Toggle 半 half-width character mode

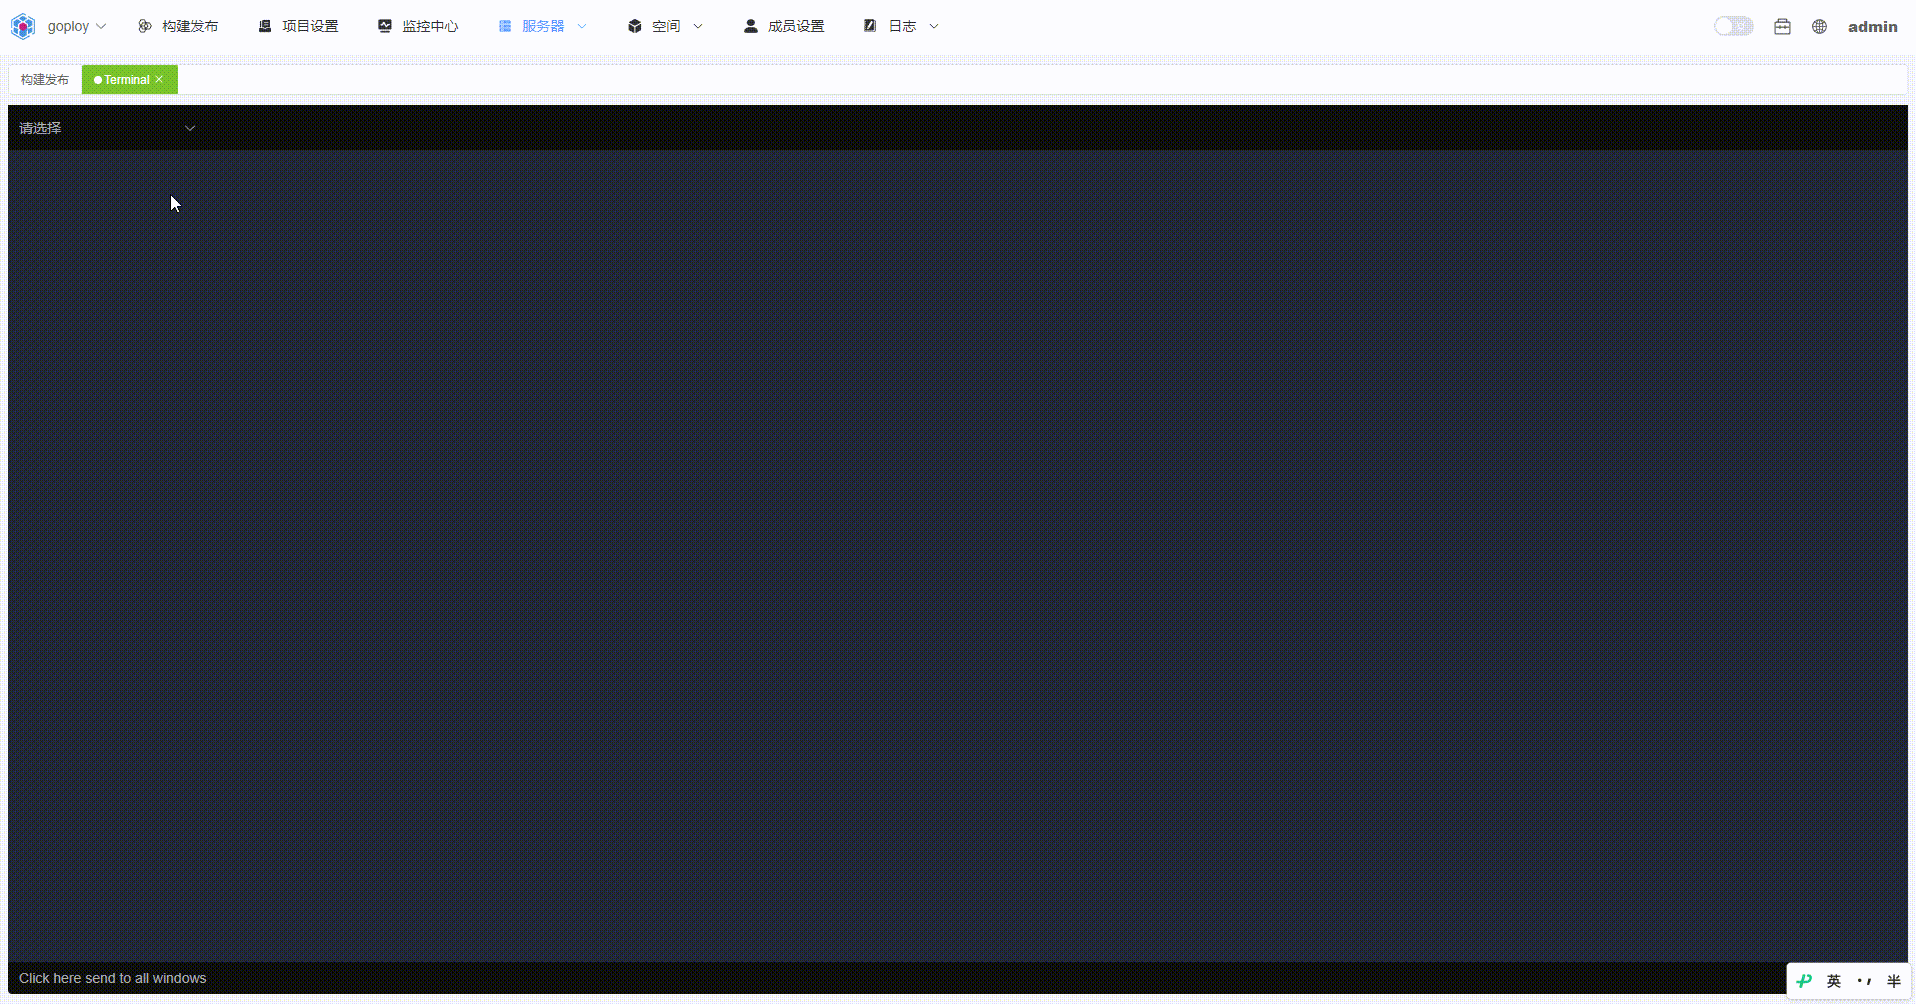[x=1893, y=981]
